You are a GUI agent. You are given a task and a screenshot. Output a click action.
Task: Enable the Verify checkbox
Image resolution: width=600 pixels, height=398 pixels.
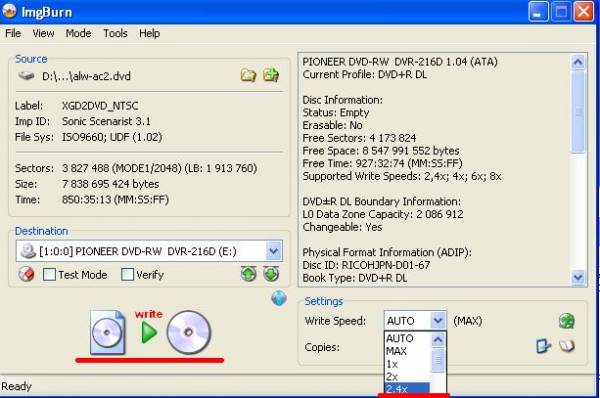[127, 274]
